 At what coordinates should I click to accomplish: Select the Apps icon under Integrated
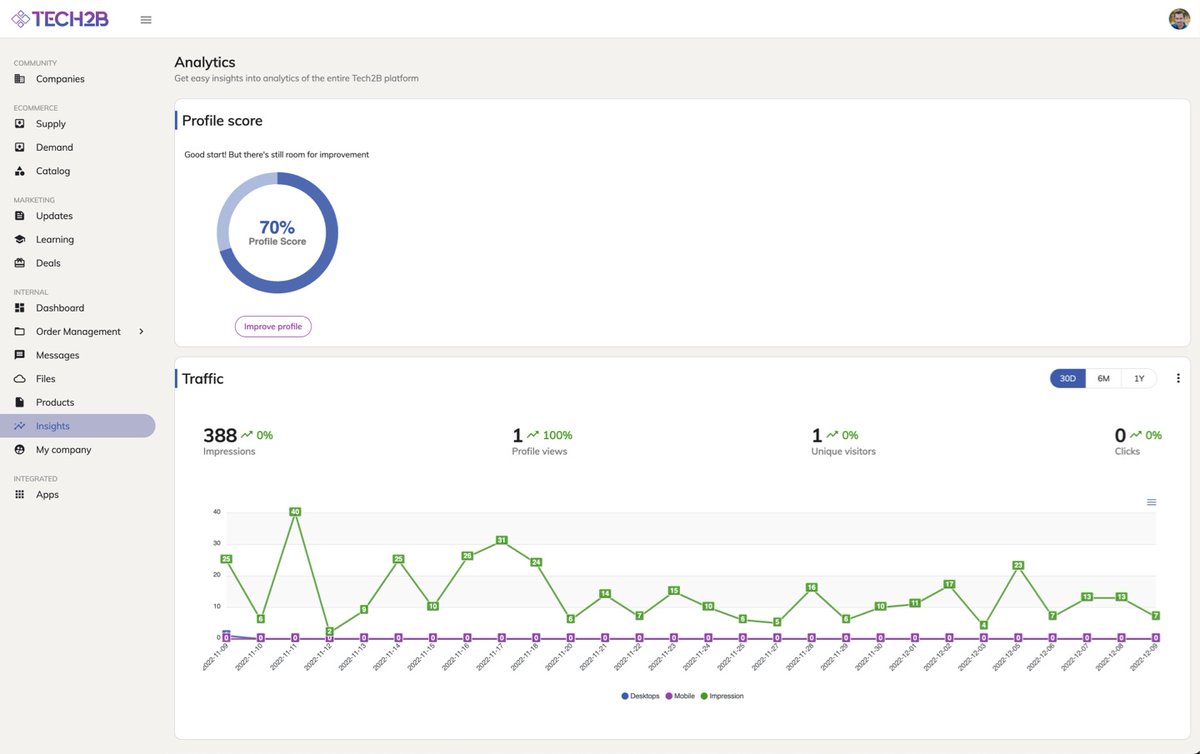pos(22,493)
